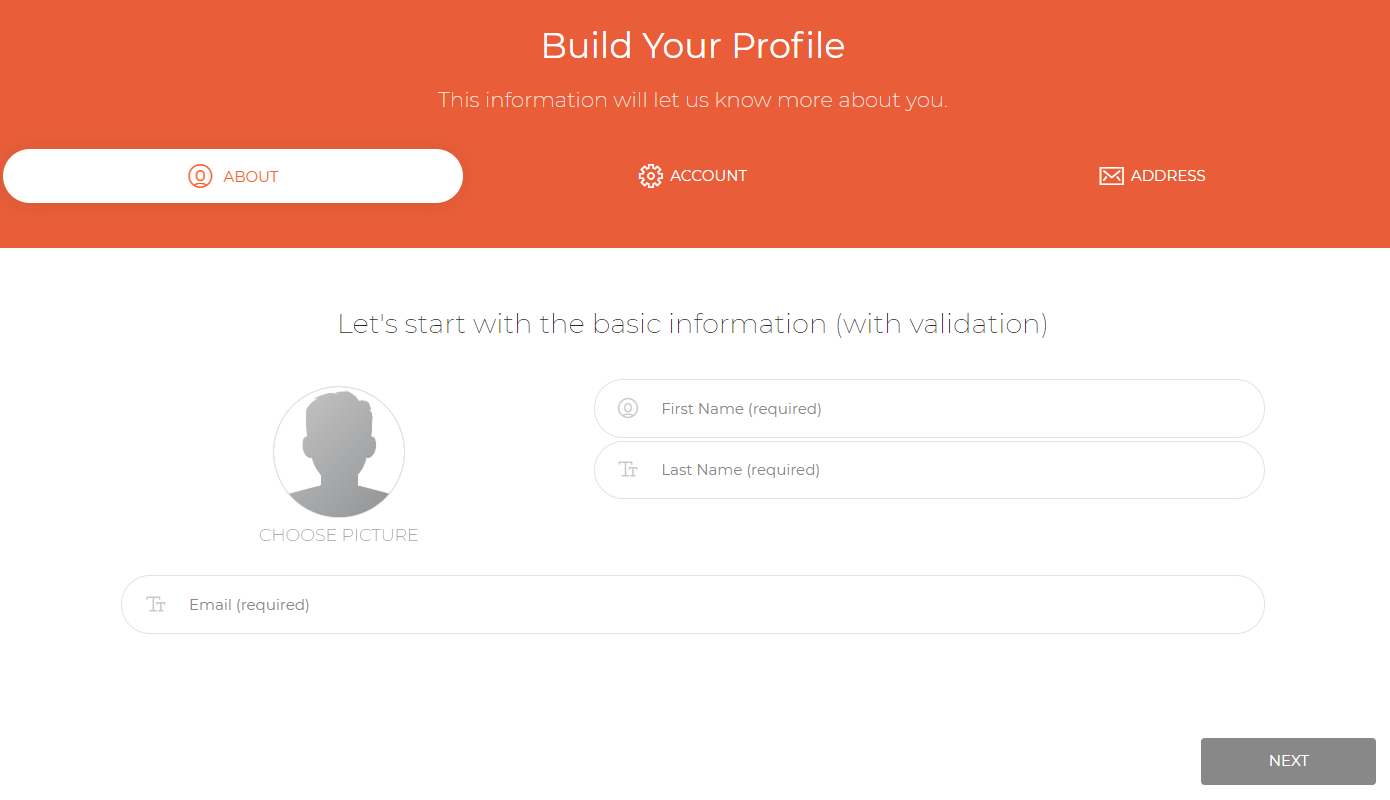Click the Next button
Viewport: 1390px width, 800px height.
[1288, 761]
